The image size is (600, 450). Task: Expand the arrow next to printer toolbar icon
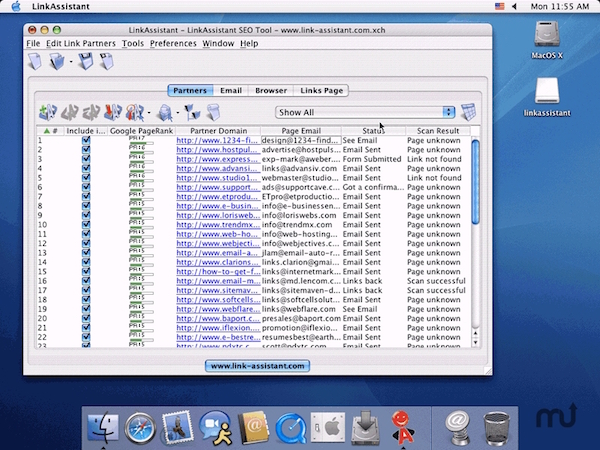[176, 113]
